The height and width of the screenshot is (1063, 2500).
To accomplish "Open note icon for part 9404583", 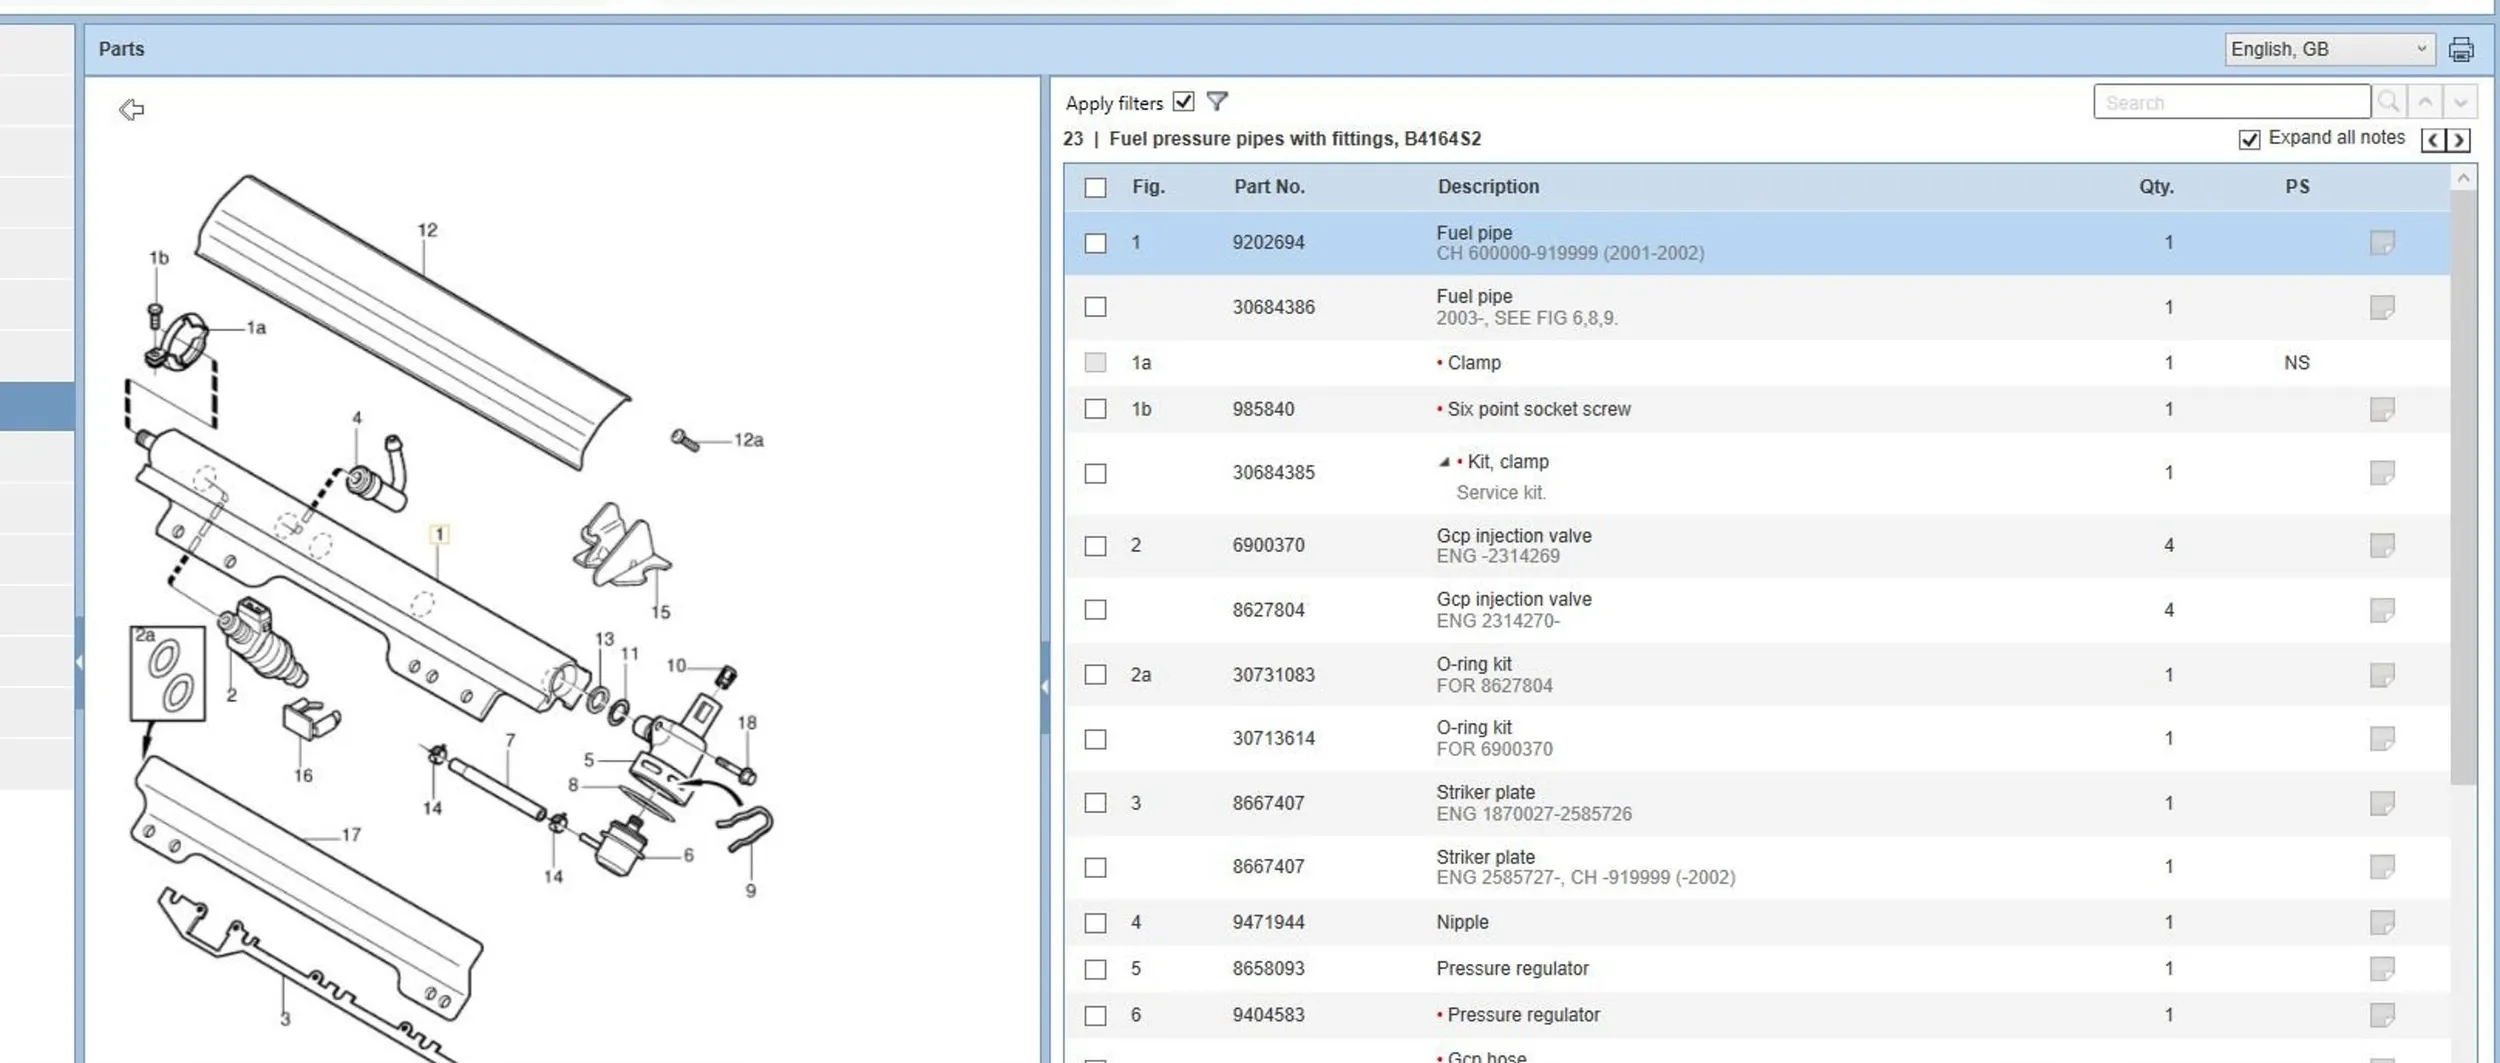I will pos(2382,1015).
